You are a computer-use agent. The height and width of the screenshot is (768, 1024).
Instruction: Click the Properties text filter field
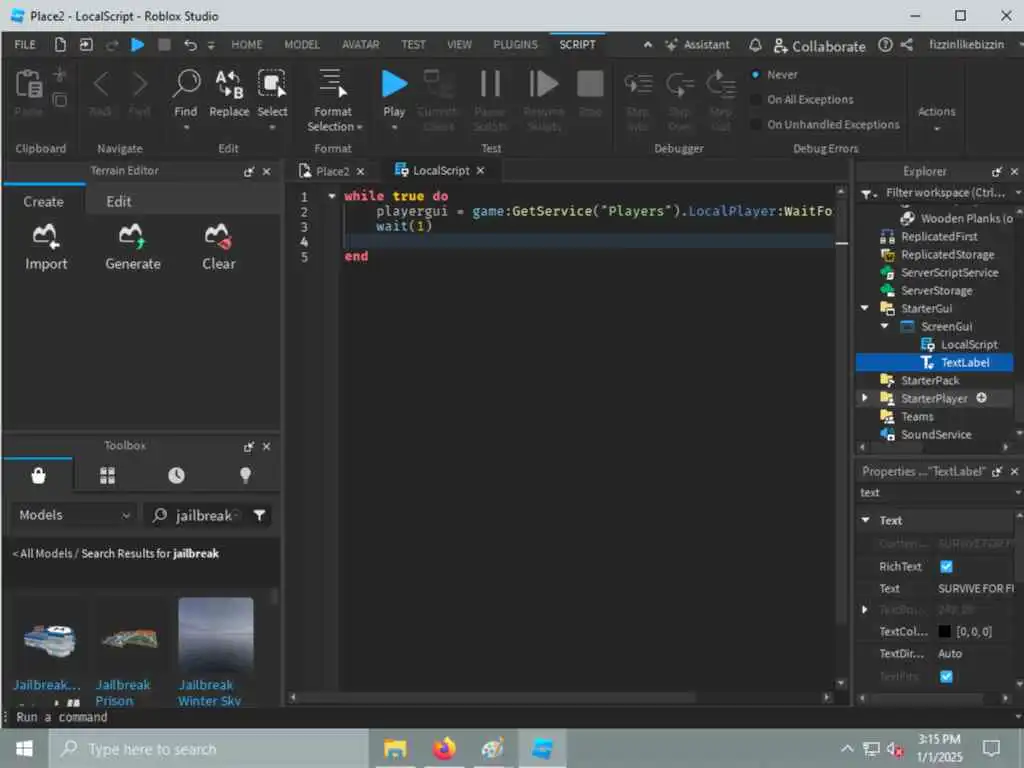tap(935, 492)
